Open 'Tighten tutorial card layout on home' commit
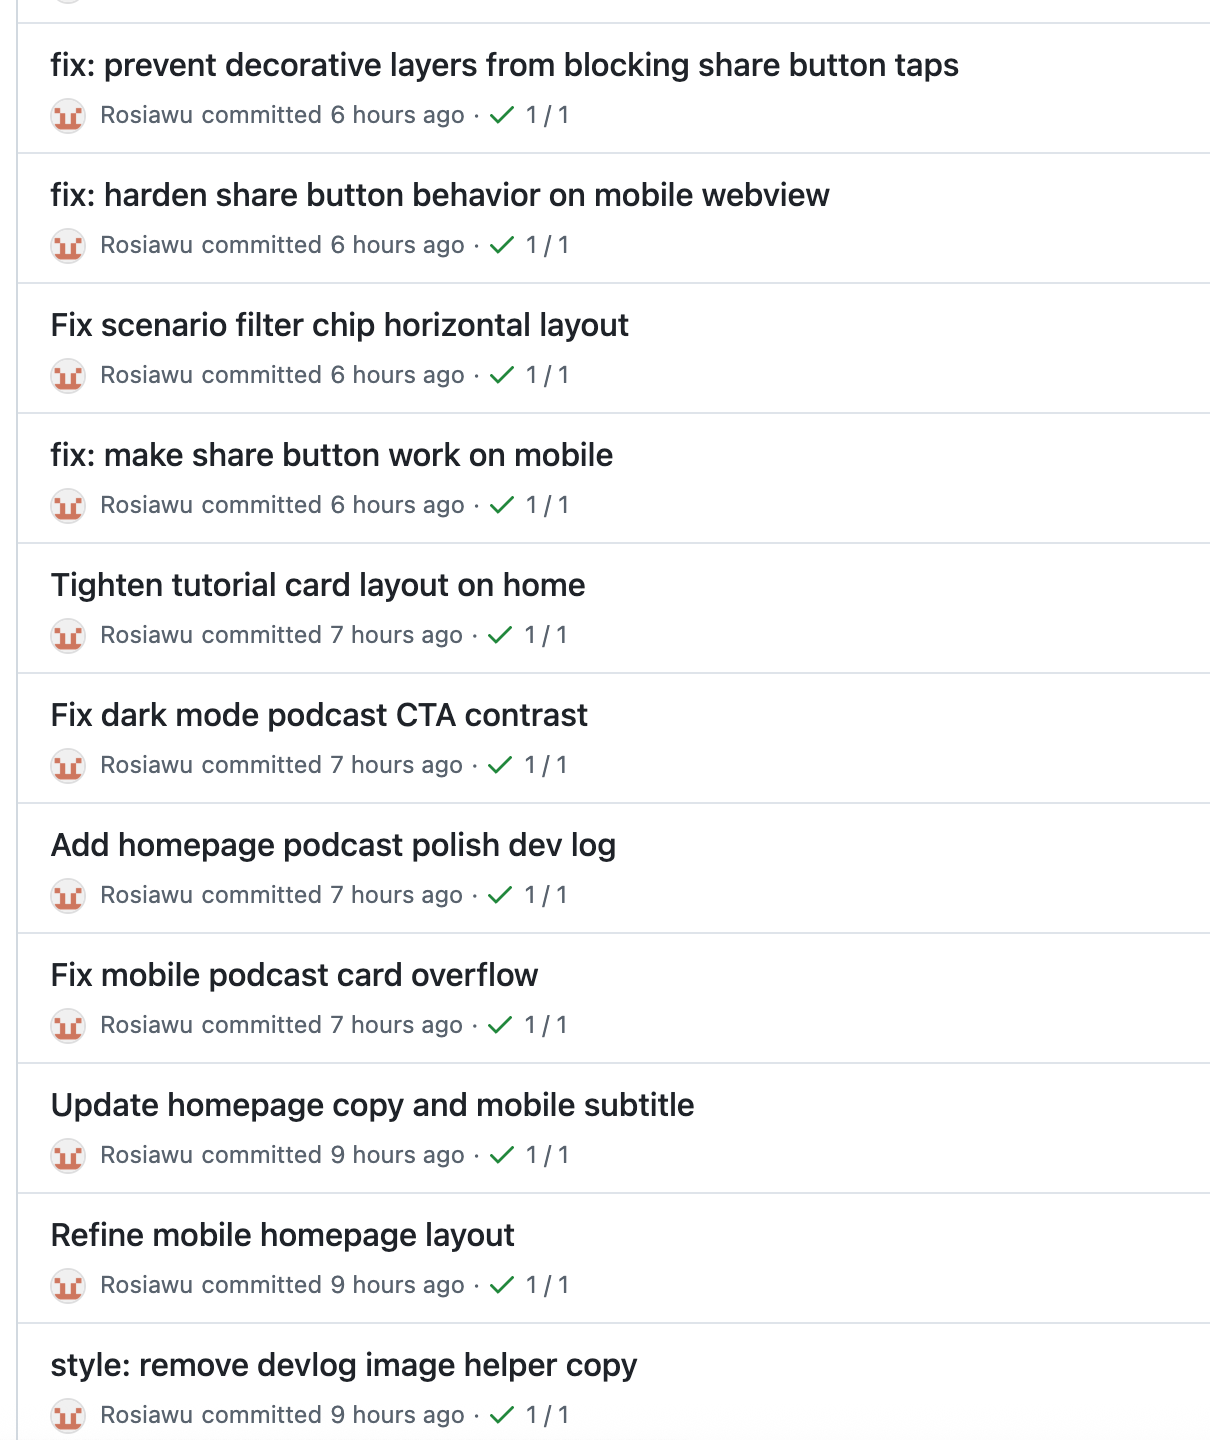1210x1440 pixels. tap(318, 585)
